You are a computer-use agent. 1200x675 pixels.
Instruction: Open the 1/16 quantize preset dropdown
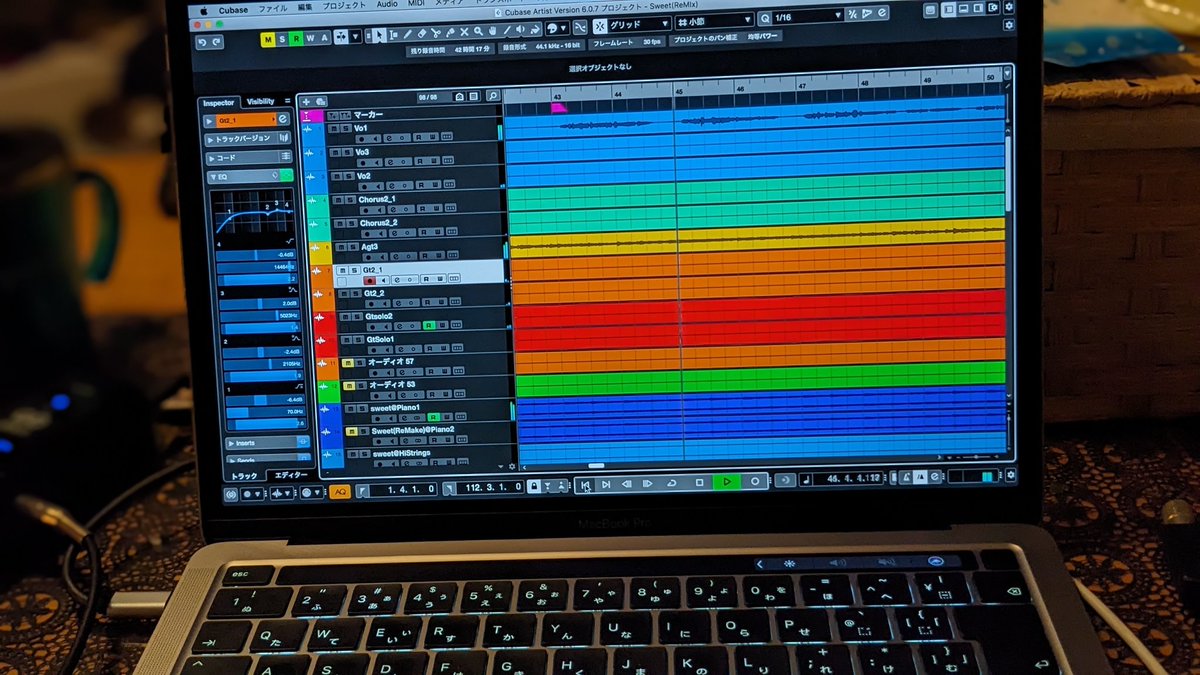[x=808, y=16]
